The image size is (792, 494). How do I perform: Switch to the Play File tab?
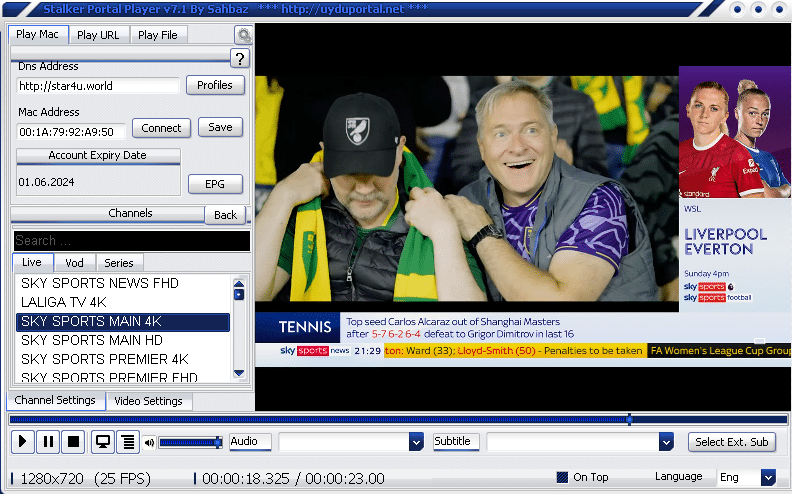click(x=158, y=35)
